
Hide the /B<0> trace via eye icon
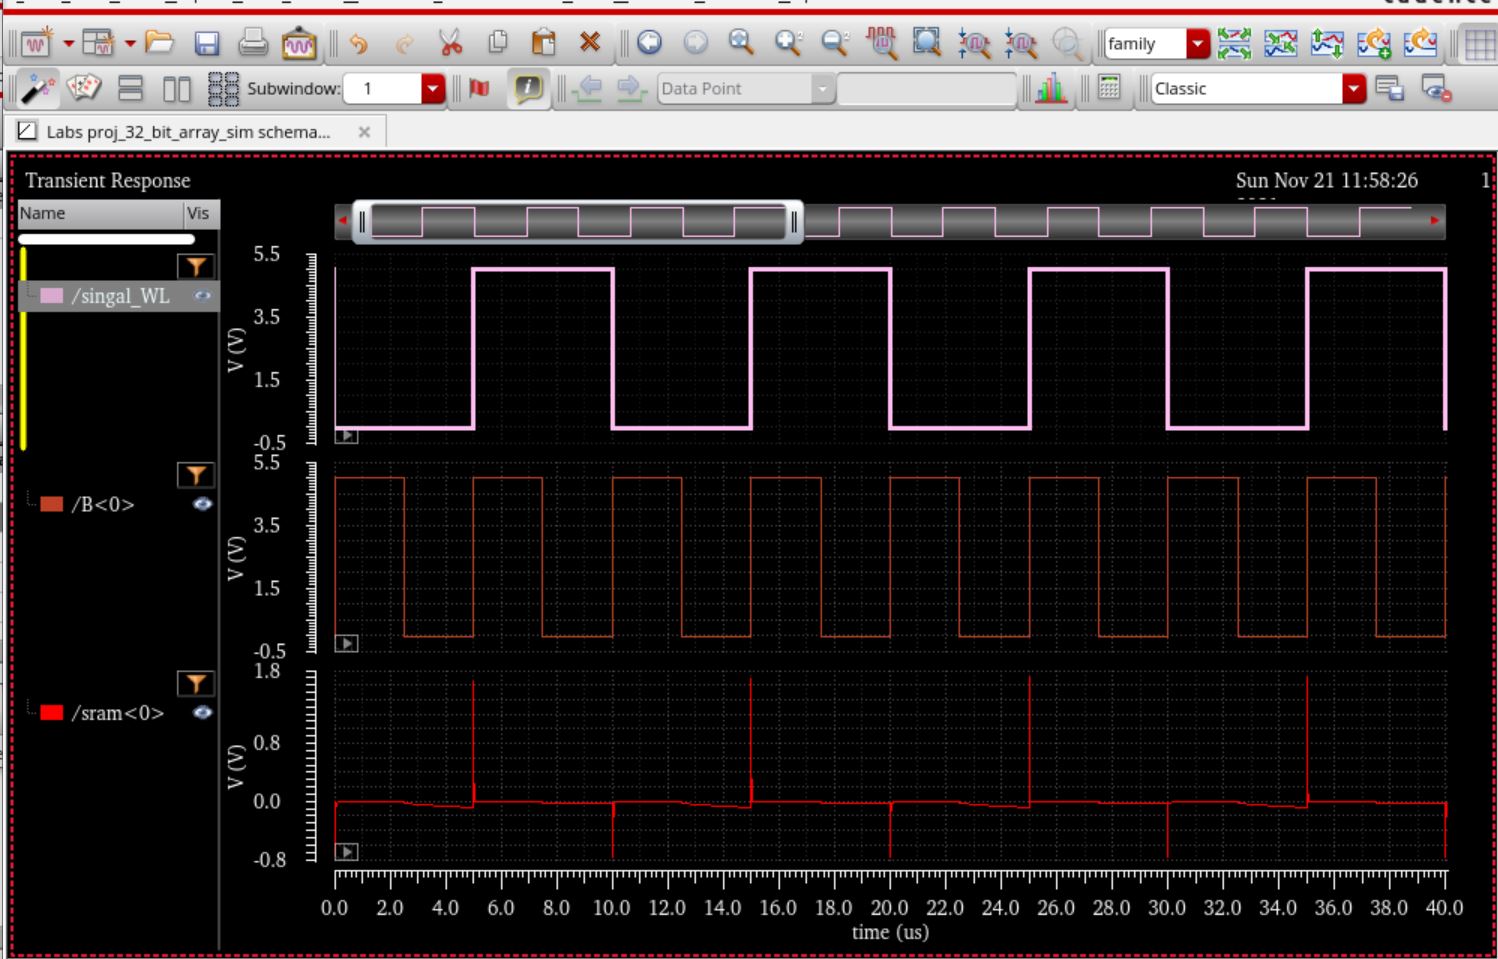coord(202,504)
